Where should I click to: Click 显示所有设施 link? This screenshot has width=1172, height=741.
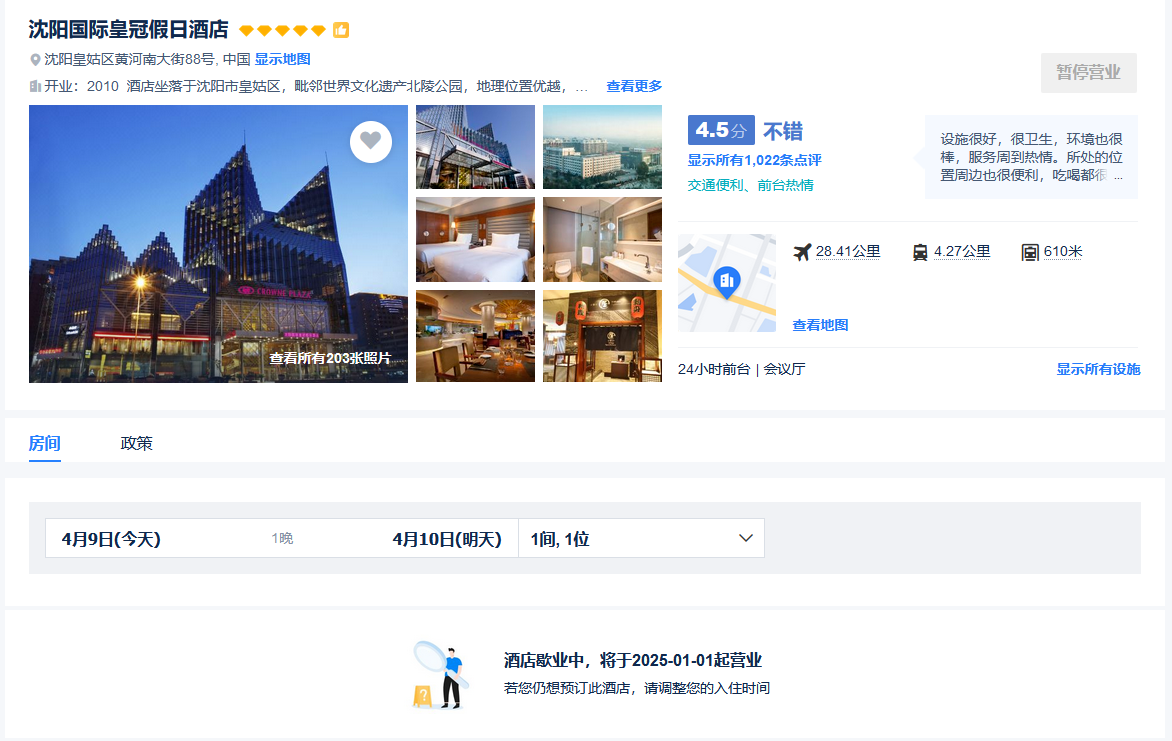1097,369
